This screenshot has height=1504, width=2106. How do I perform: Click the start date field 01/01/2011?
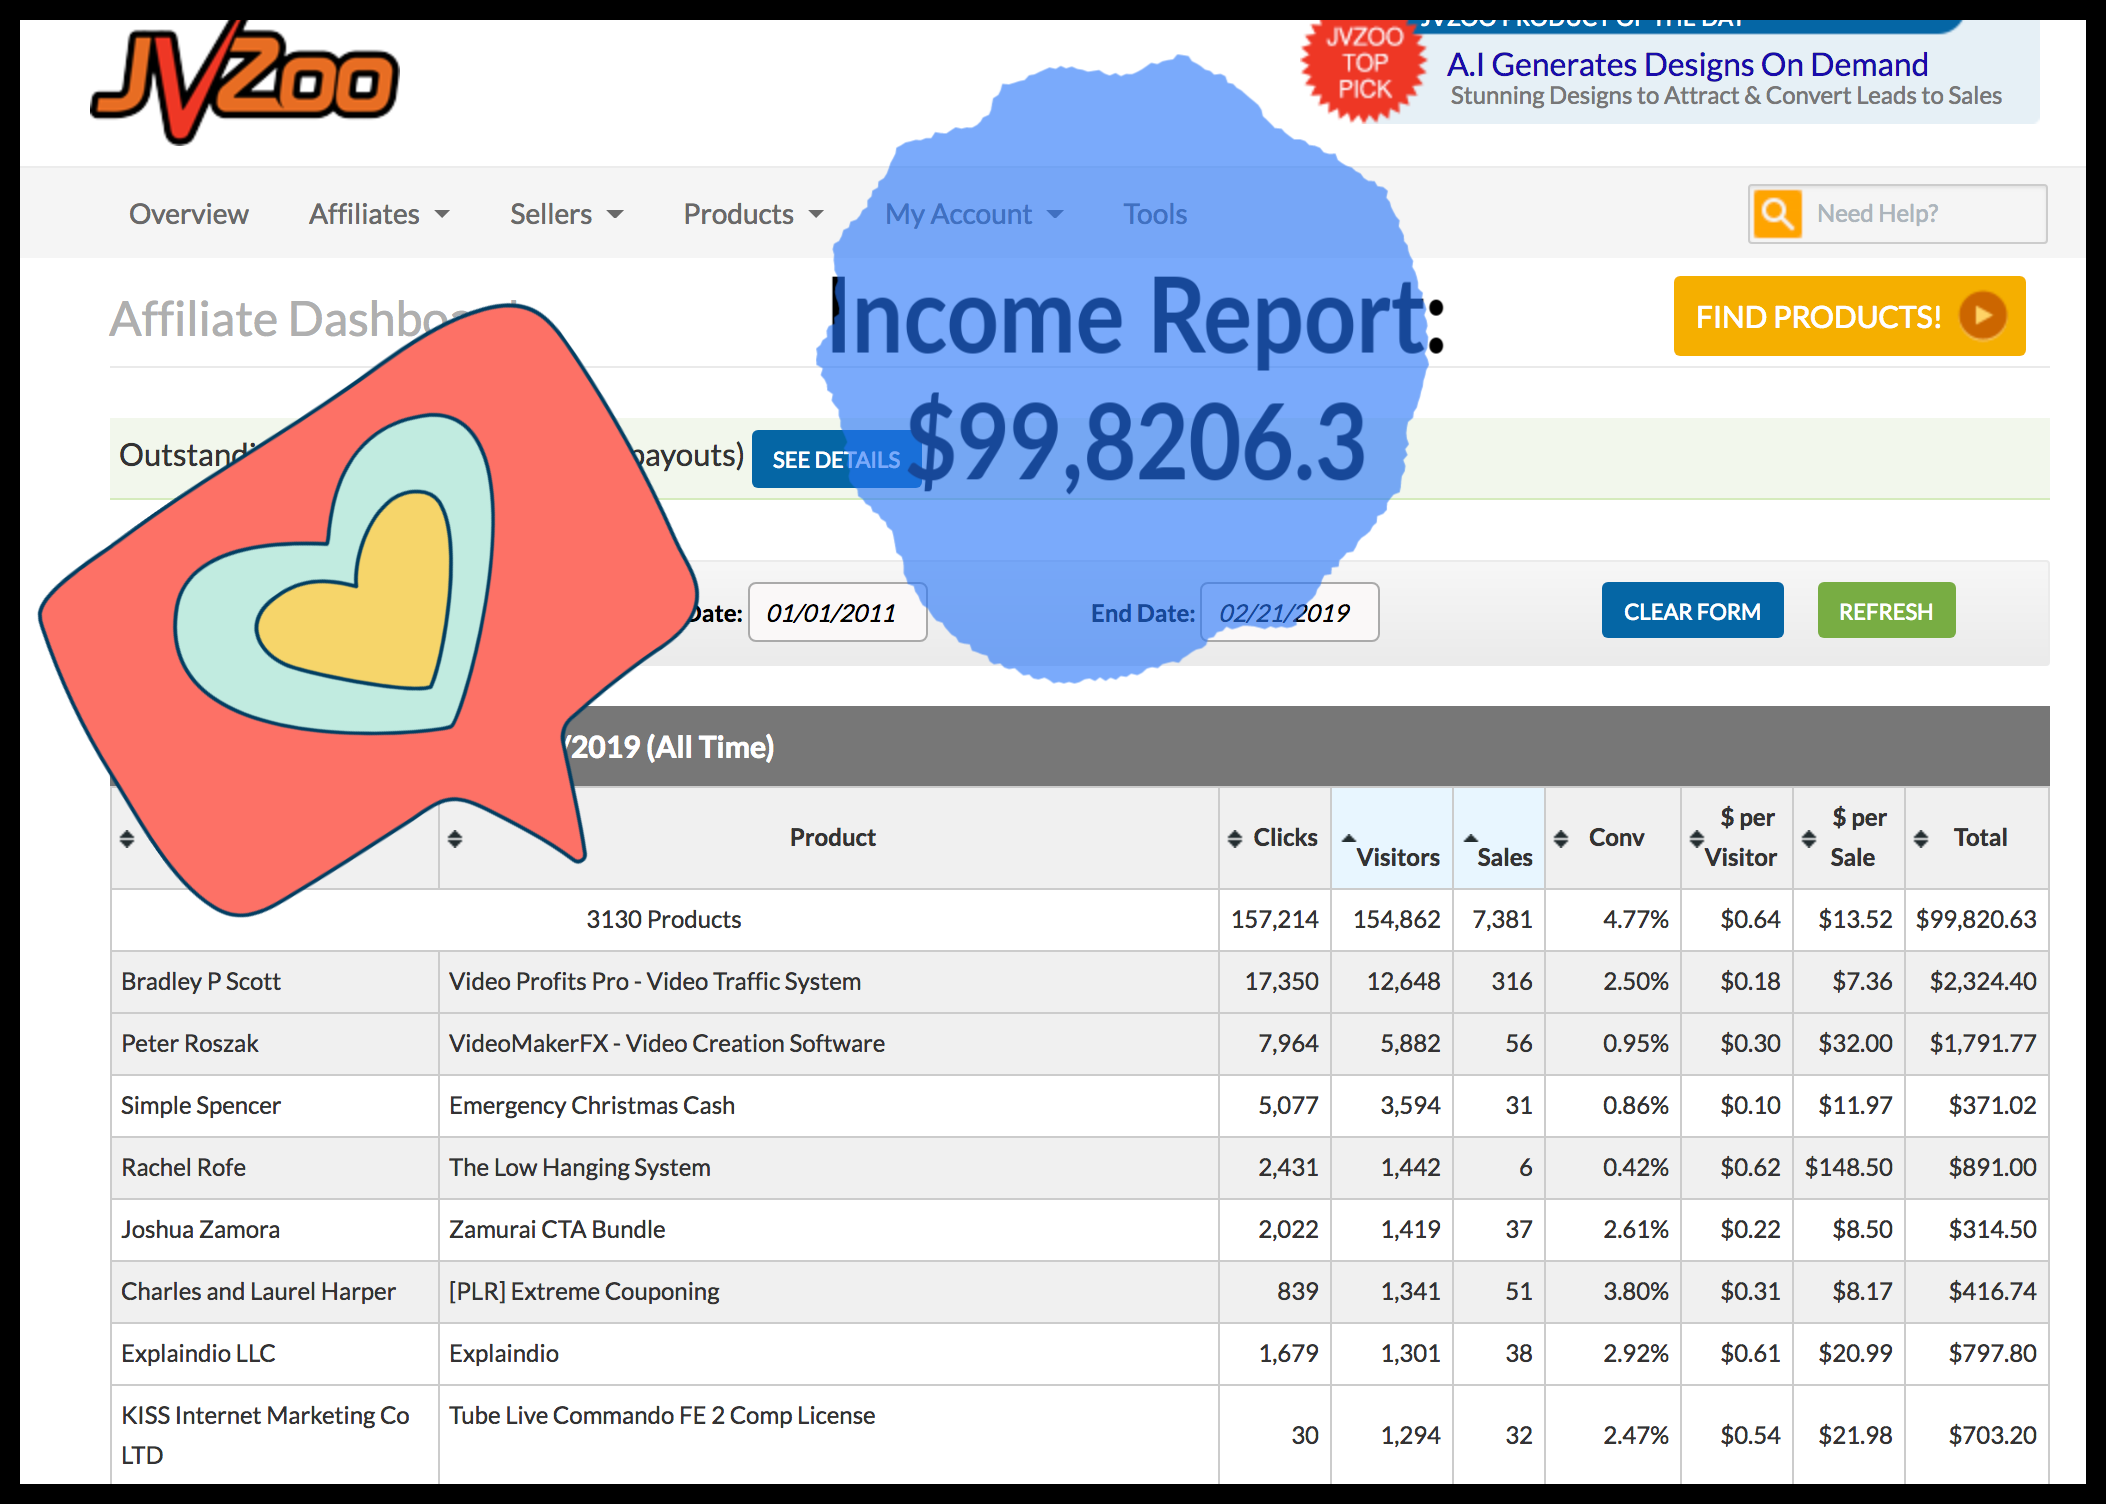click(x=837, y=612)
